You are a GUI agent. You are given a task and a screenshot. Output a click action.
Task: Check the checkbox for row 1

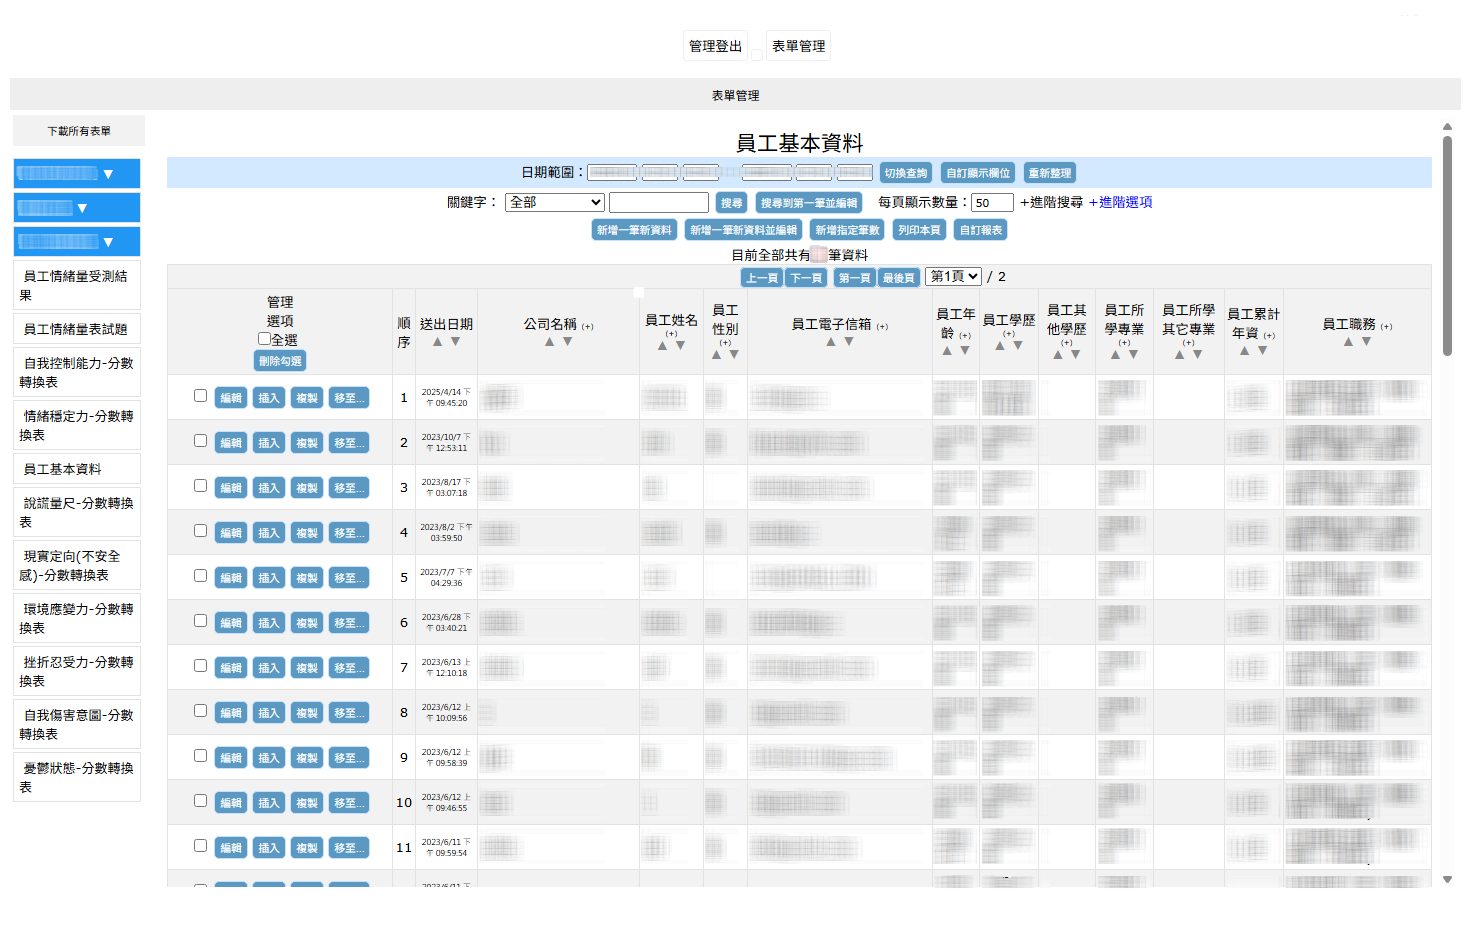[x=200, y=396]
